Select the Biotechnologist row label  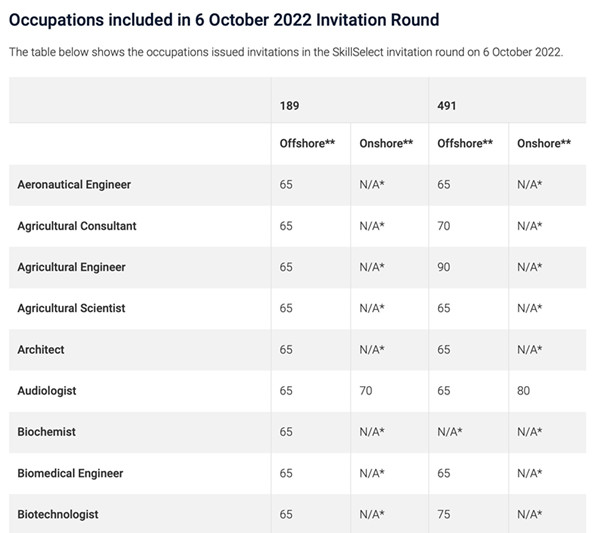tap(58, 514)
